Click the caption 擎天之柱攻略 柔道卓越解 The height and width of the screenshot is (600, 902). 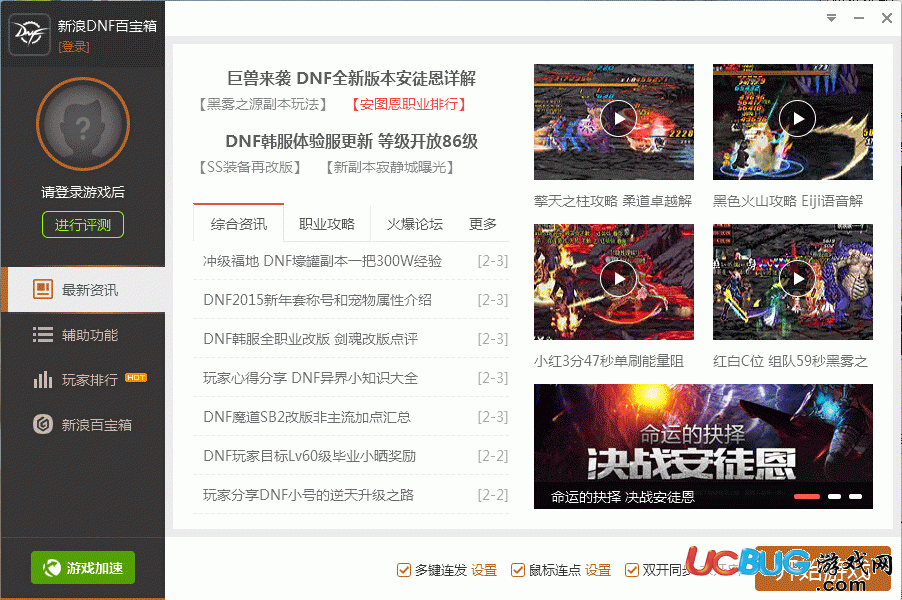click(613, 201)
